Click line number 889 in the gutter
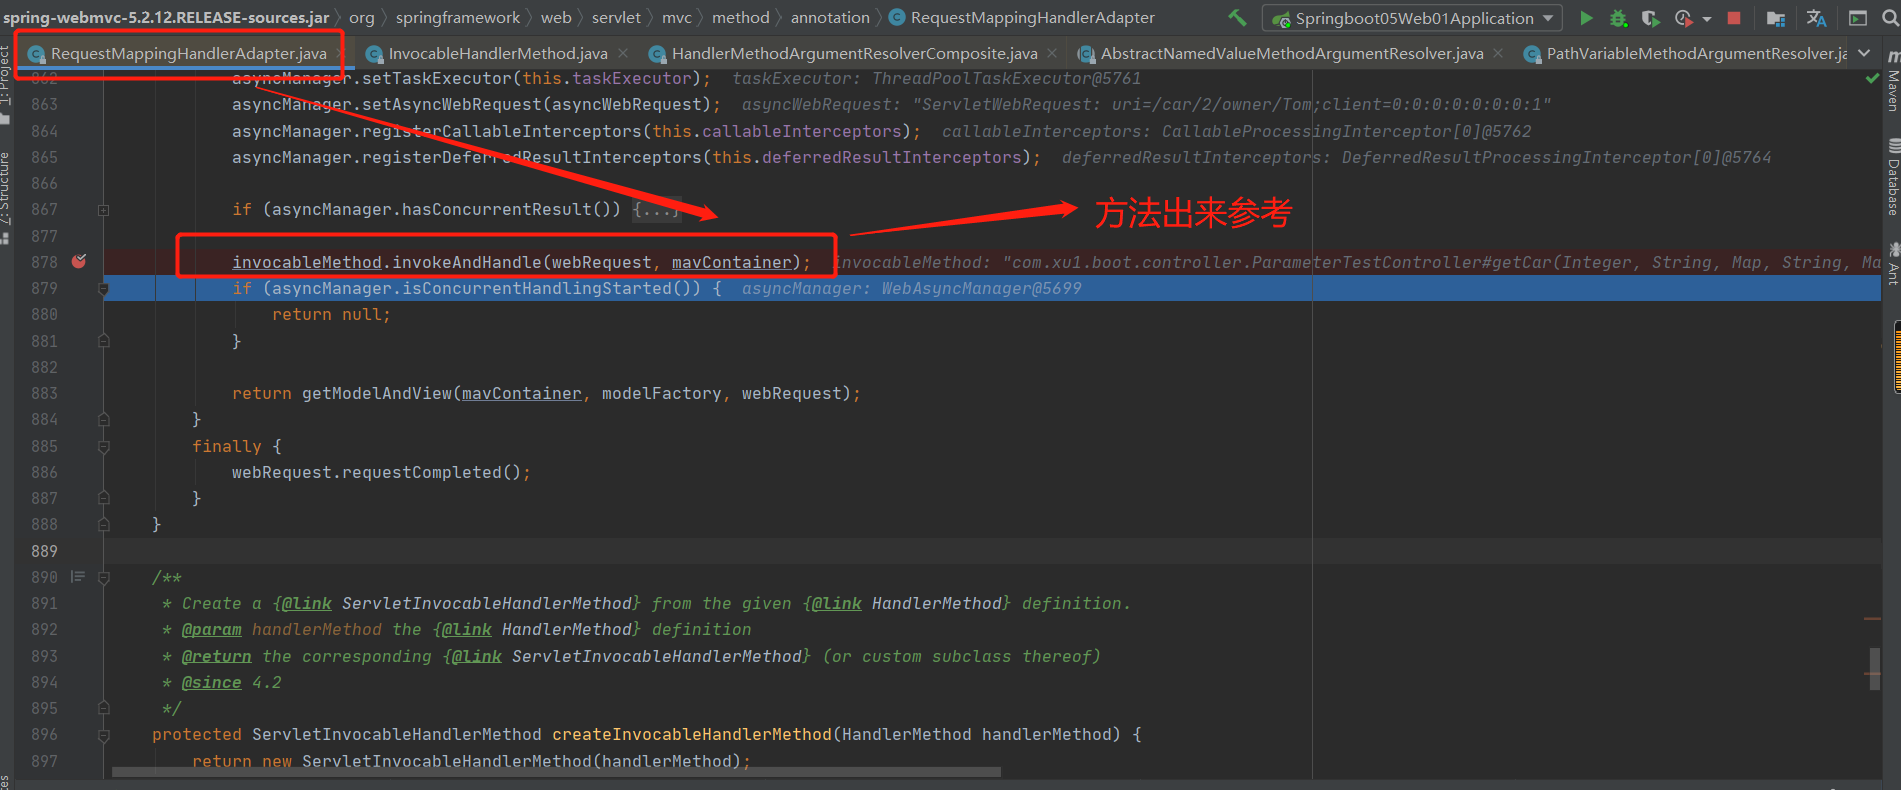The width and height of the screenshot is (1901, 790). 44,551
